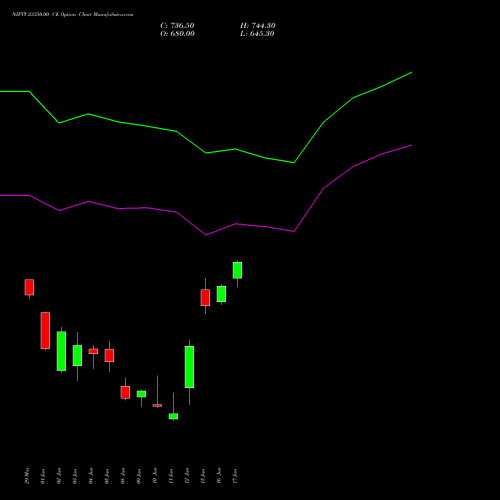Image resolution: width=500 pixels, height=500 pixels.
Task: Click the 17 Jun date label
Action: (235, 476)
